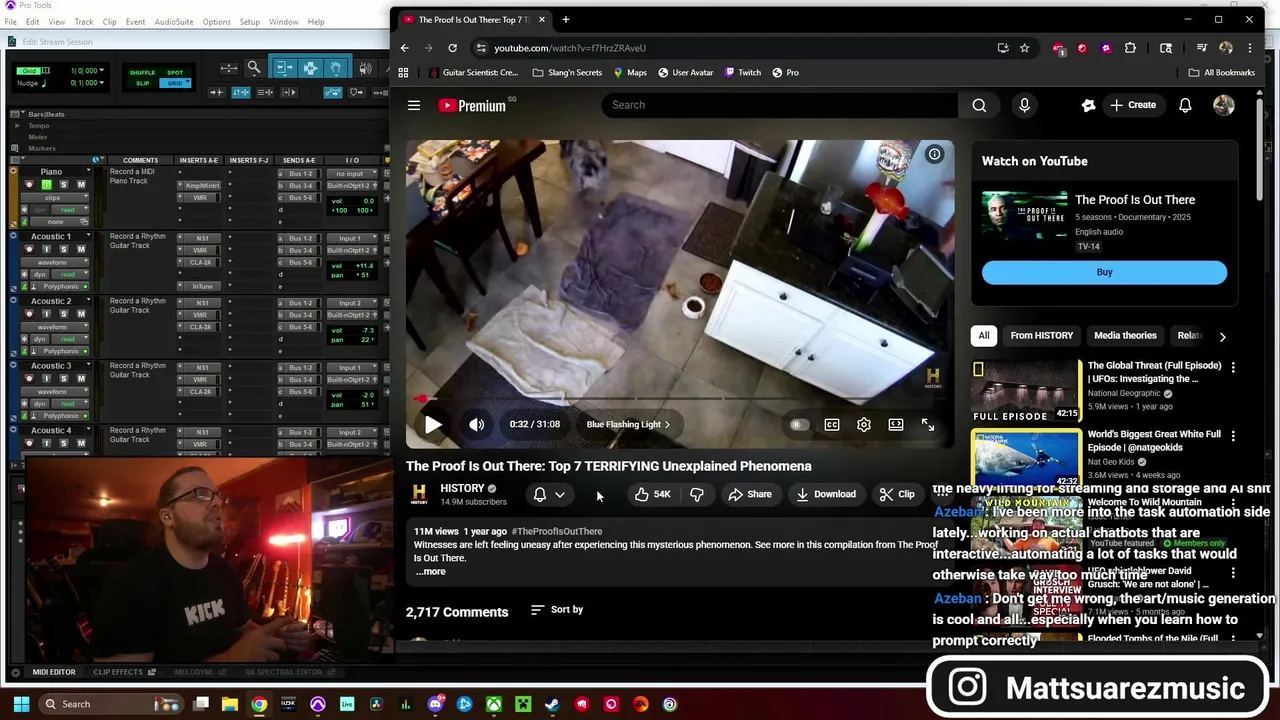Enable Shuffle edit mode in Pro Tools
Screen dimensions: 1280x720
click(142, 73)
